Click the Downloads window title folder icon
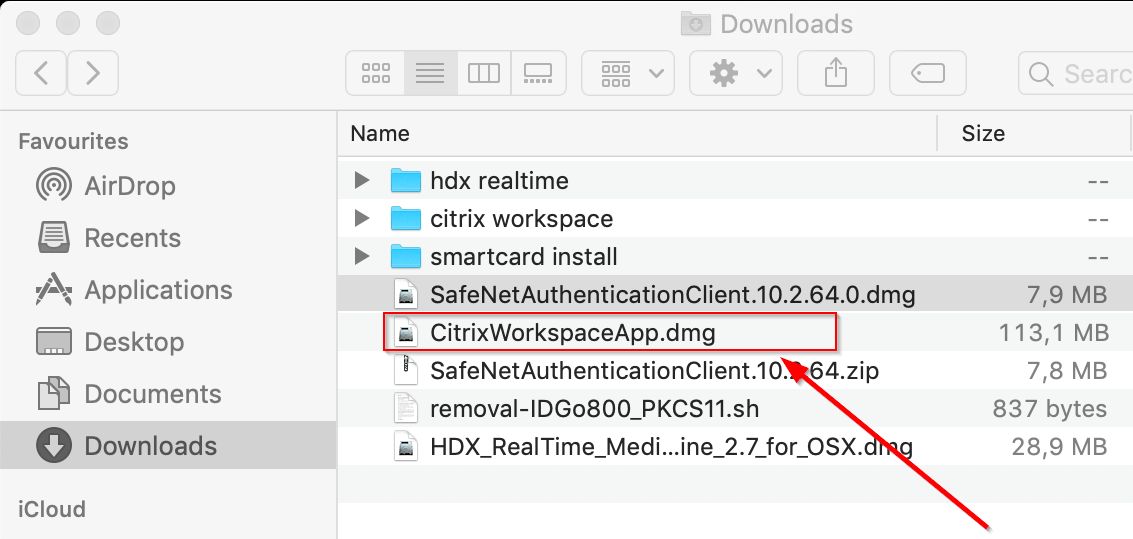Screen dimensions: 1133x539 tap(695, 24)
